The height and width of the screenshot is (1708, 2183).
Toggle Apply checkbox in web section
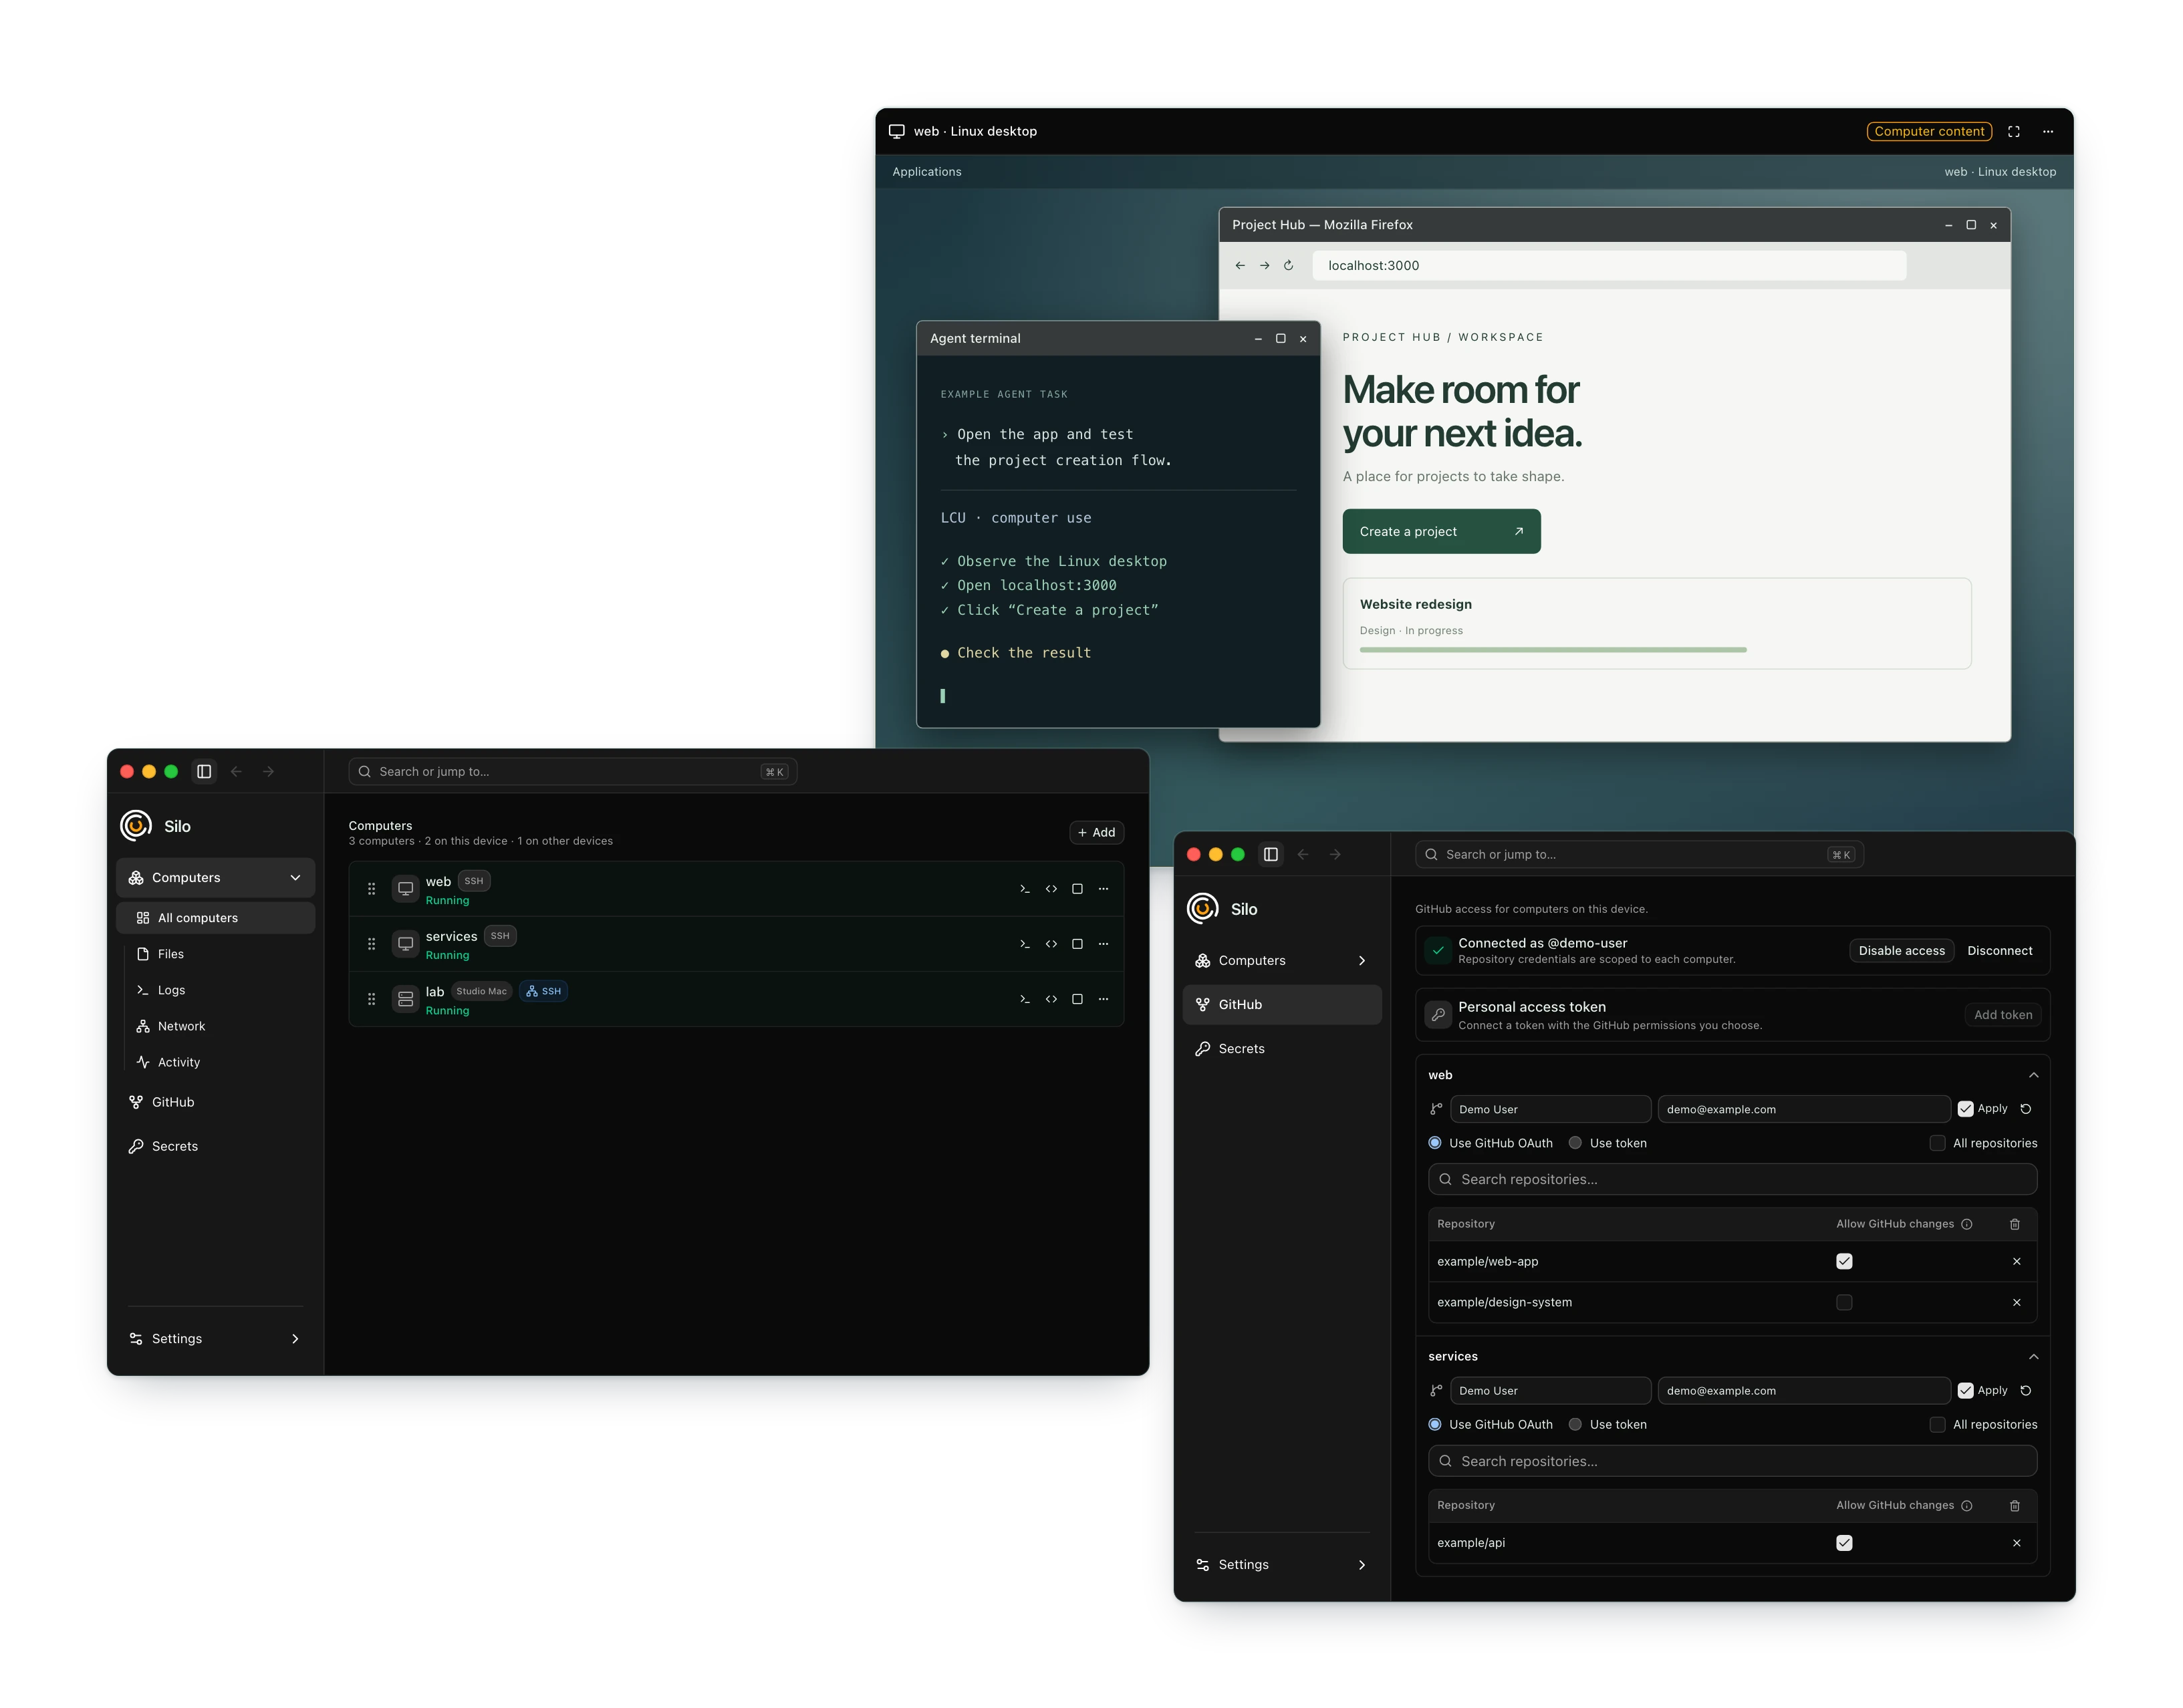point(1965,1109)
